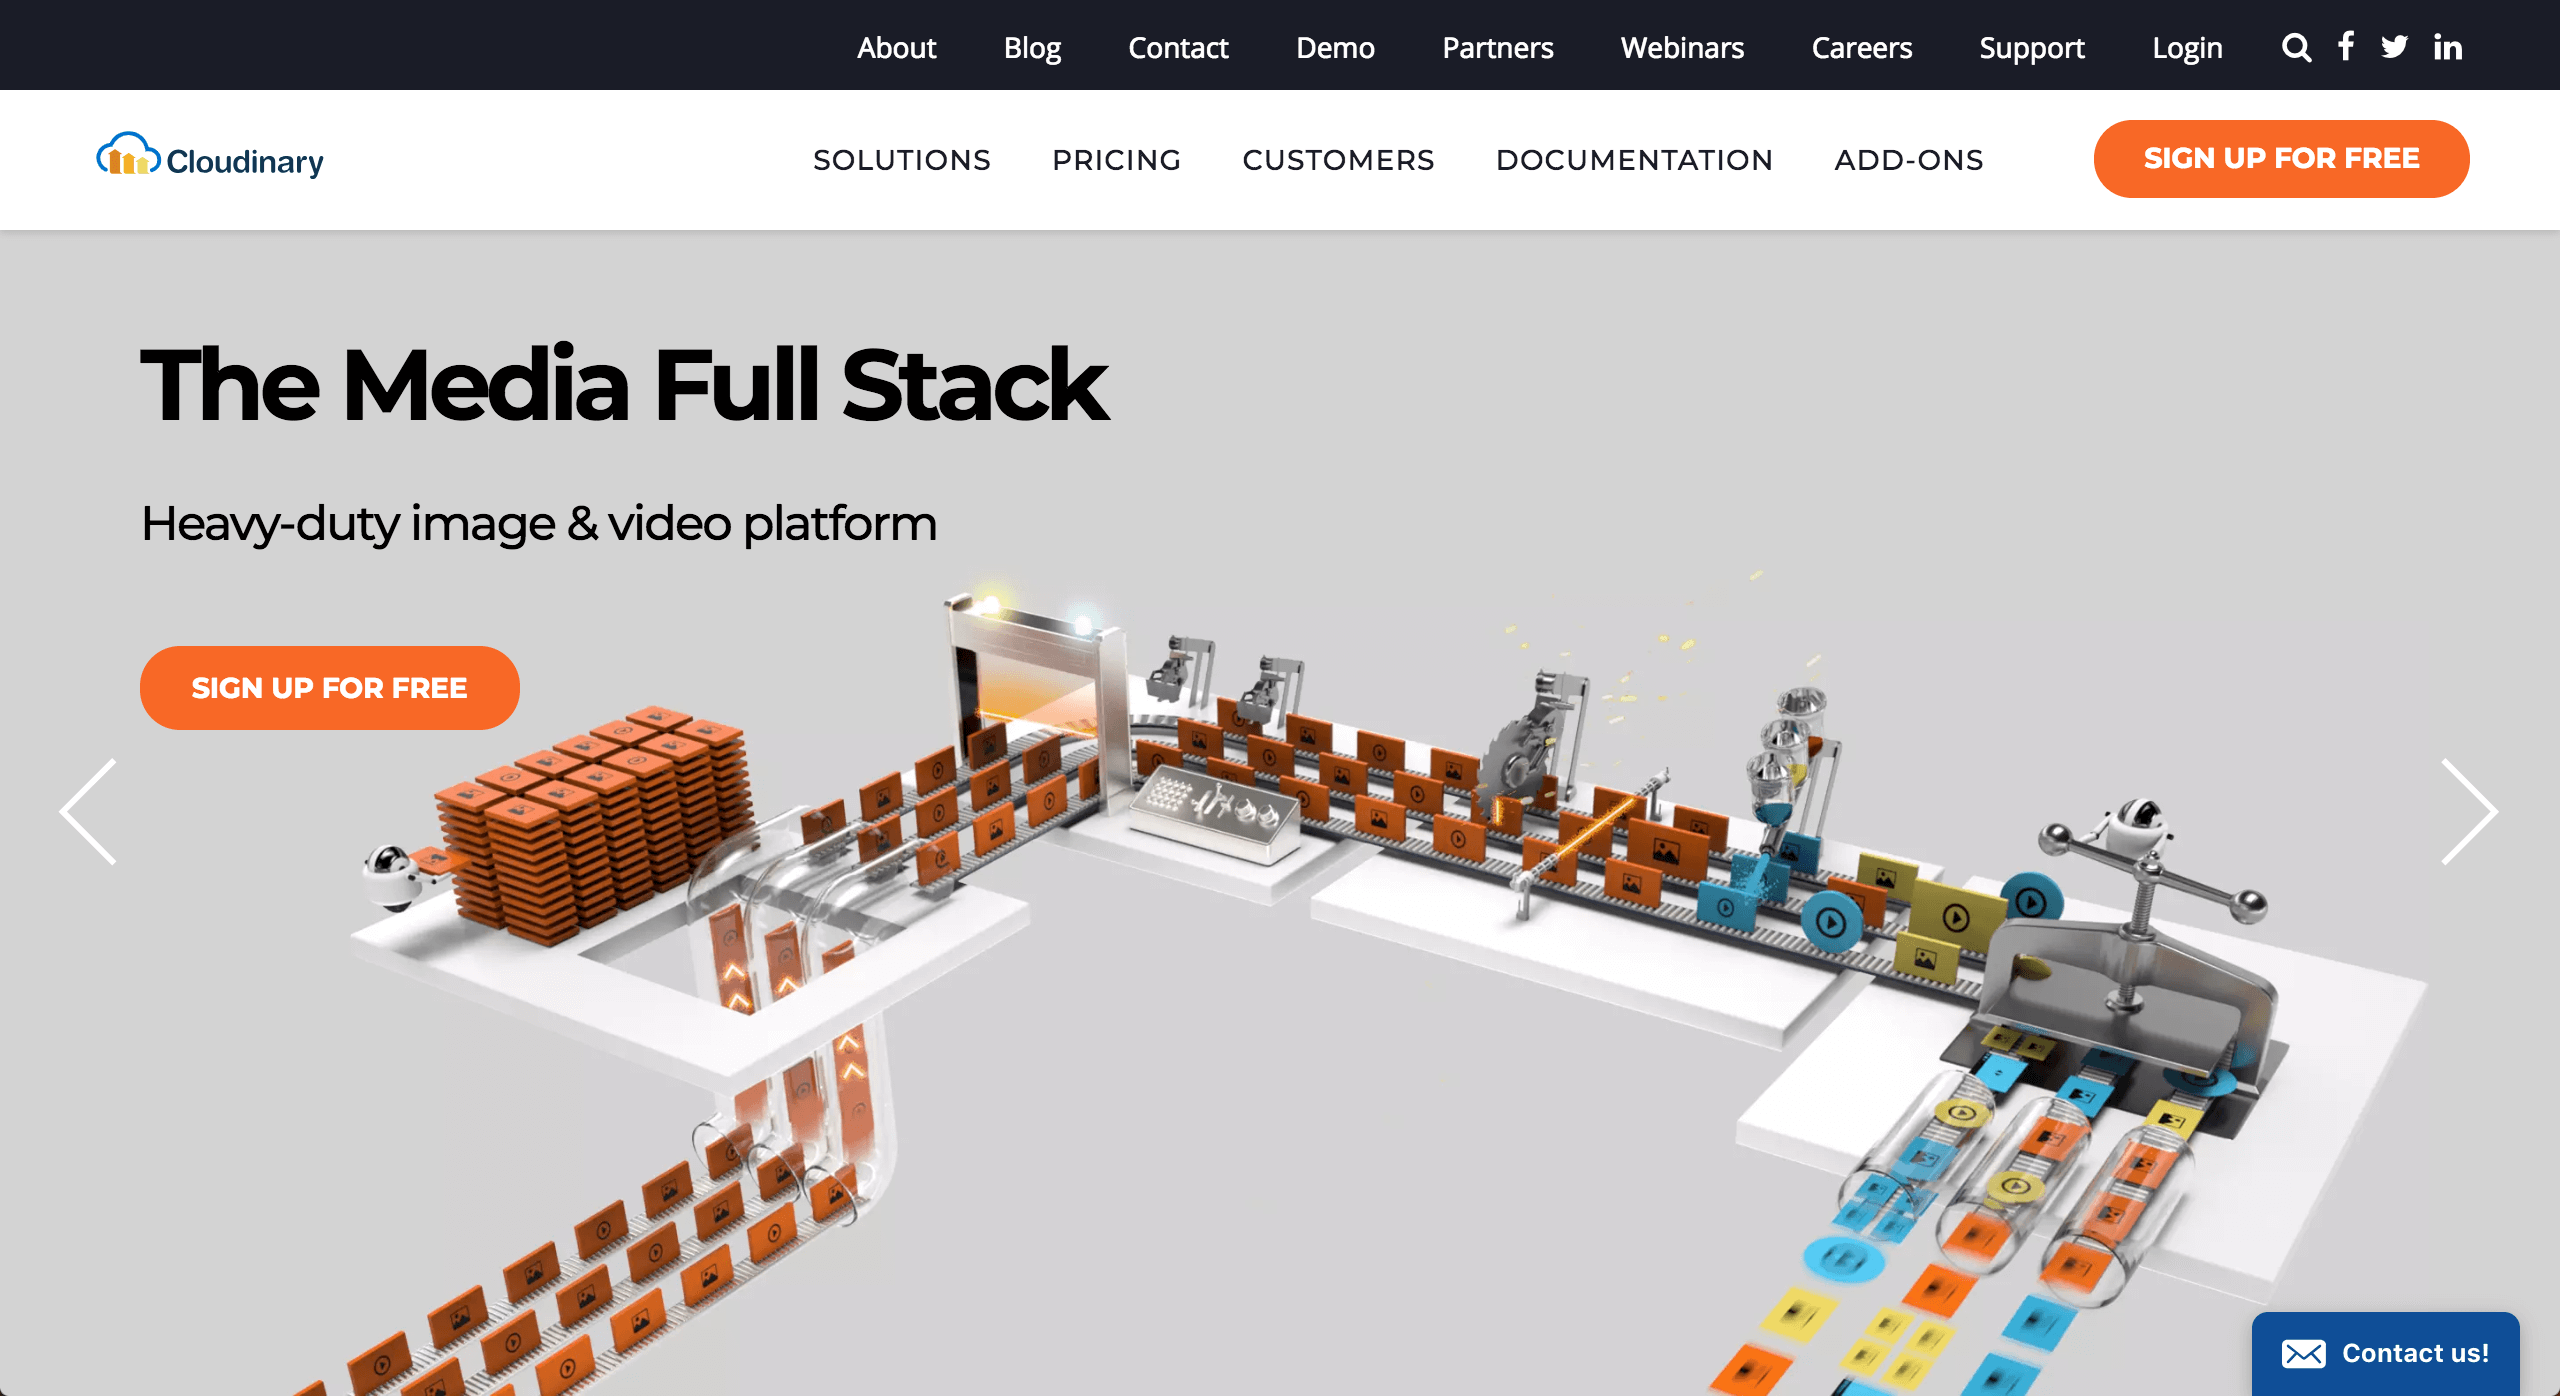Click the Cloudinary logo

210,158
